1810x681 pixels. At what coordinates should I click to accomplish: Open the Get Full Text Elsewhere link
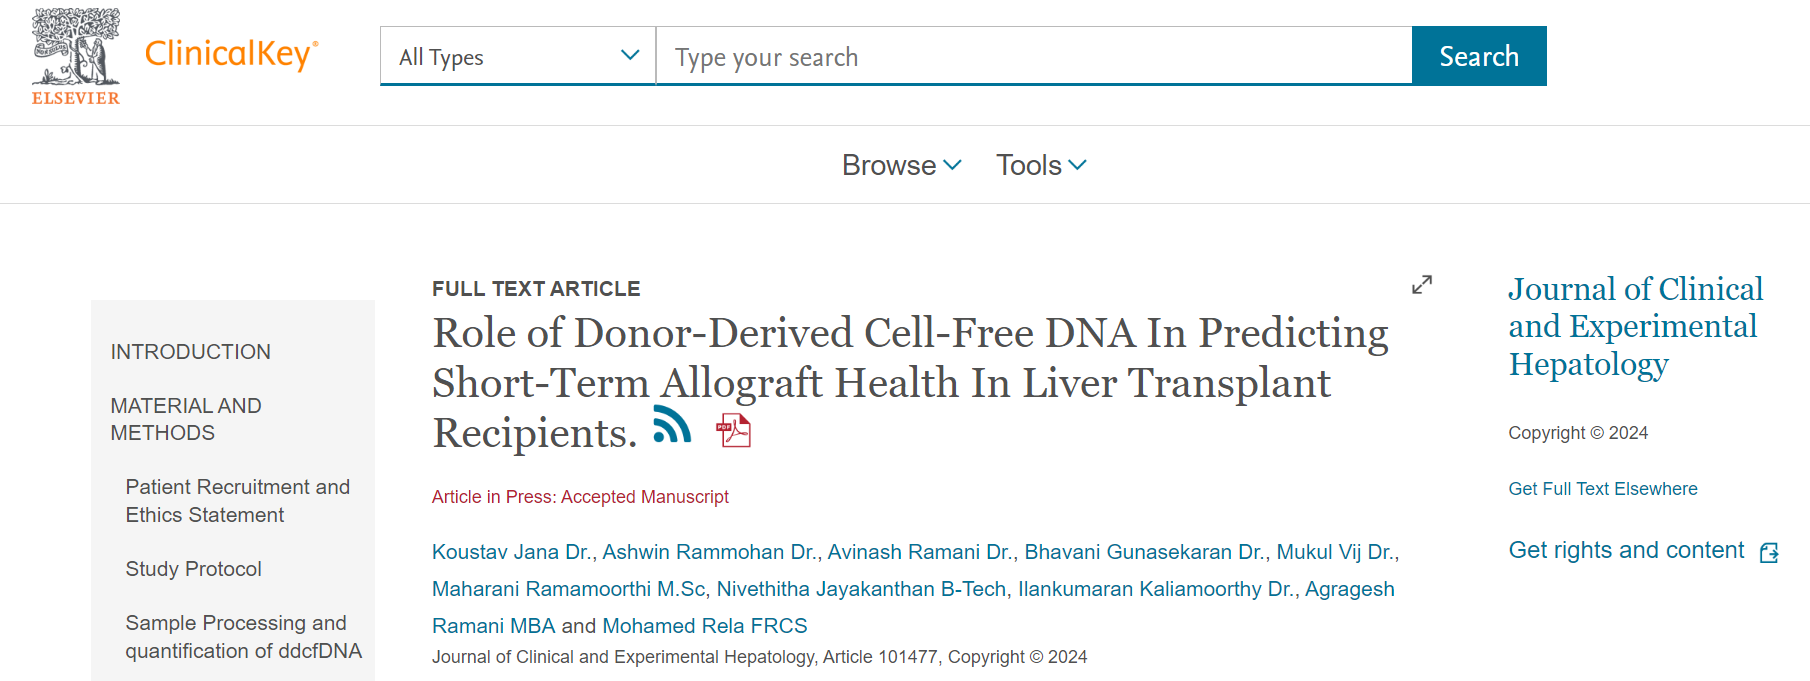[1602, 489]
